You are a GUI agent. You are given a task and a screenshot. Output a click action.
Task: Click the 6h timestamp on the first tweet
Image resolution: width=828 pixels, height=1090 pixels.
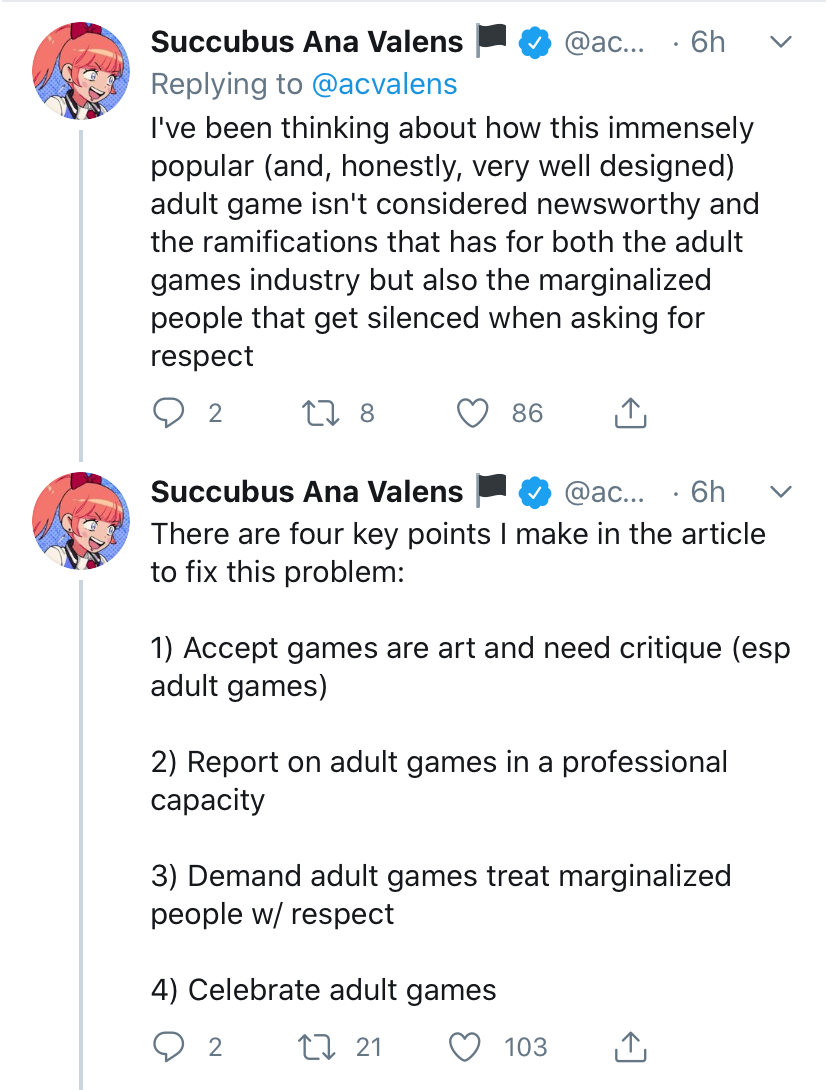pos(708,42)
